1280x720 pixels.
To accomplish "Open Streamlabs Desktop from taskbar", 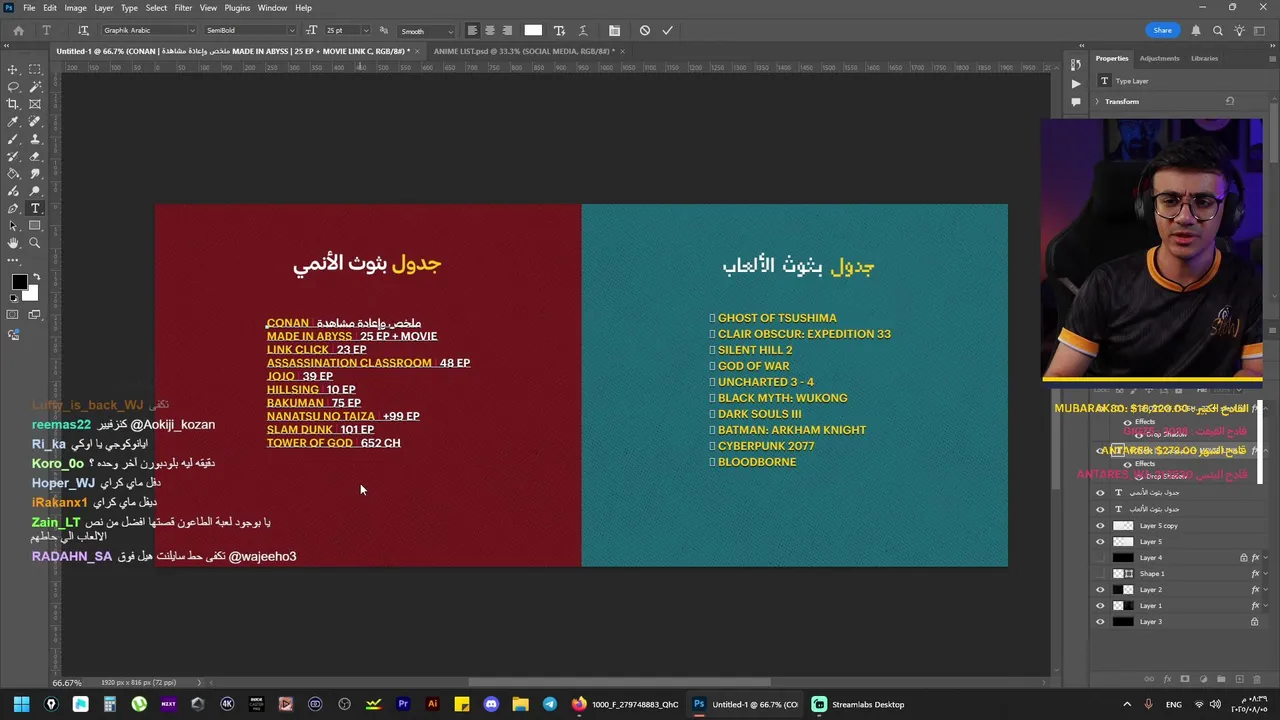I will click(858, 704).
